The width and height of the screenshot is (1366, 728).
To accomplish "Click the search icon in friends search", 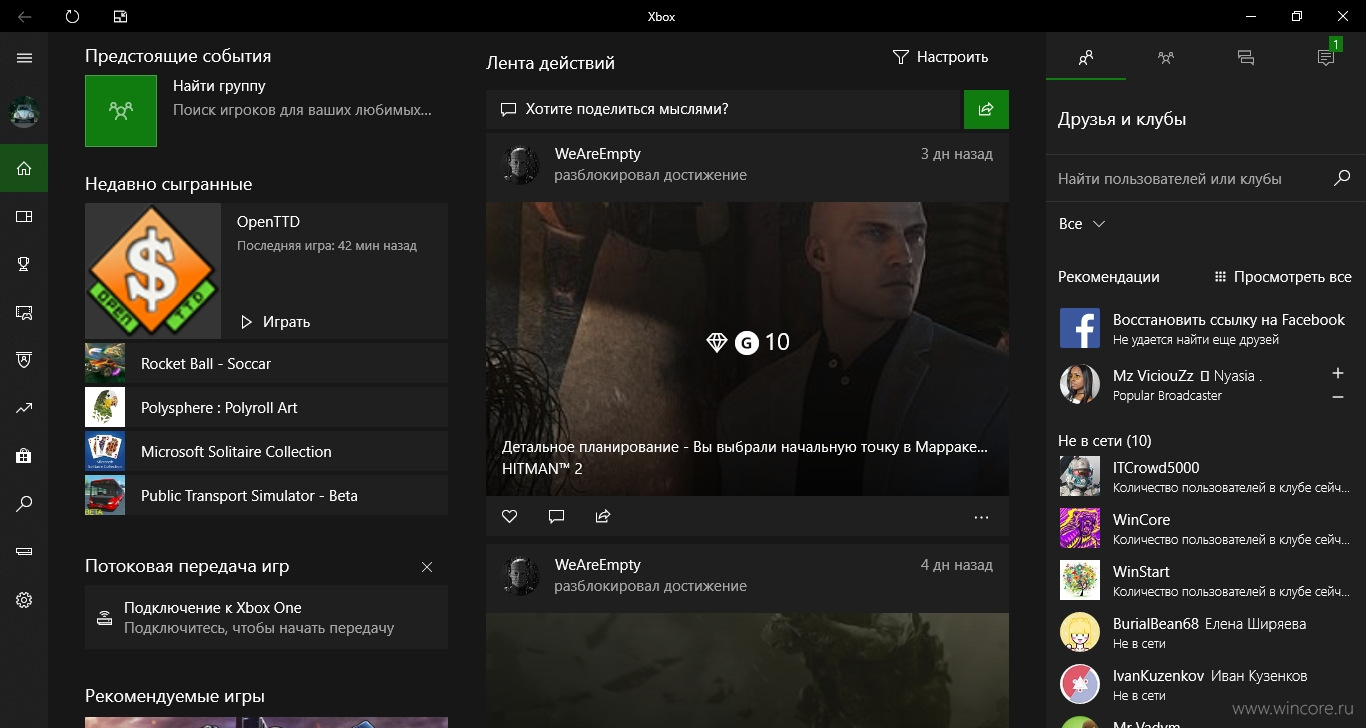I will [x=1342, y=178].
